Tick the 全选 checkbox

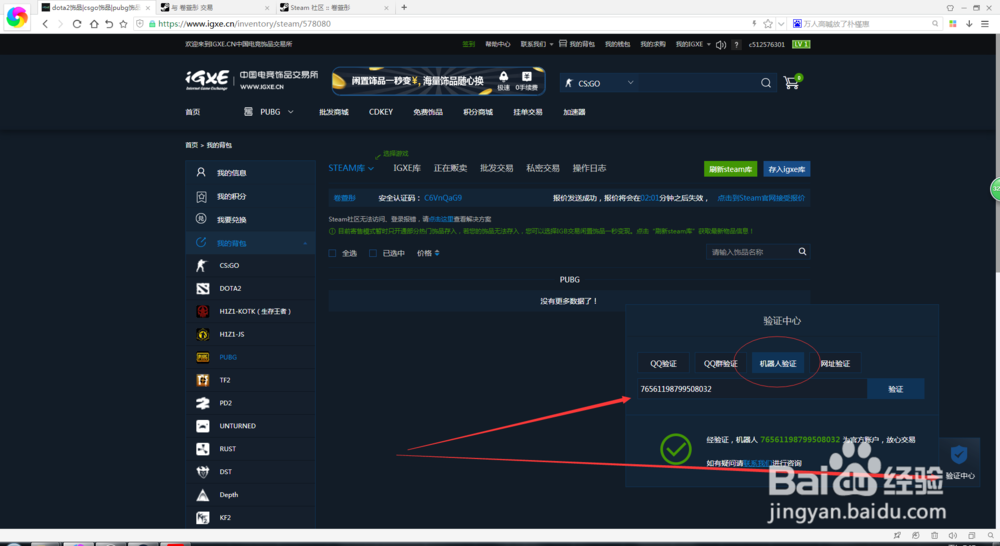click(332, 253)
